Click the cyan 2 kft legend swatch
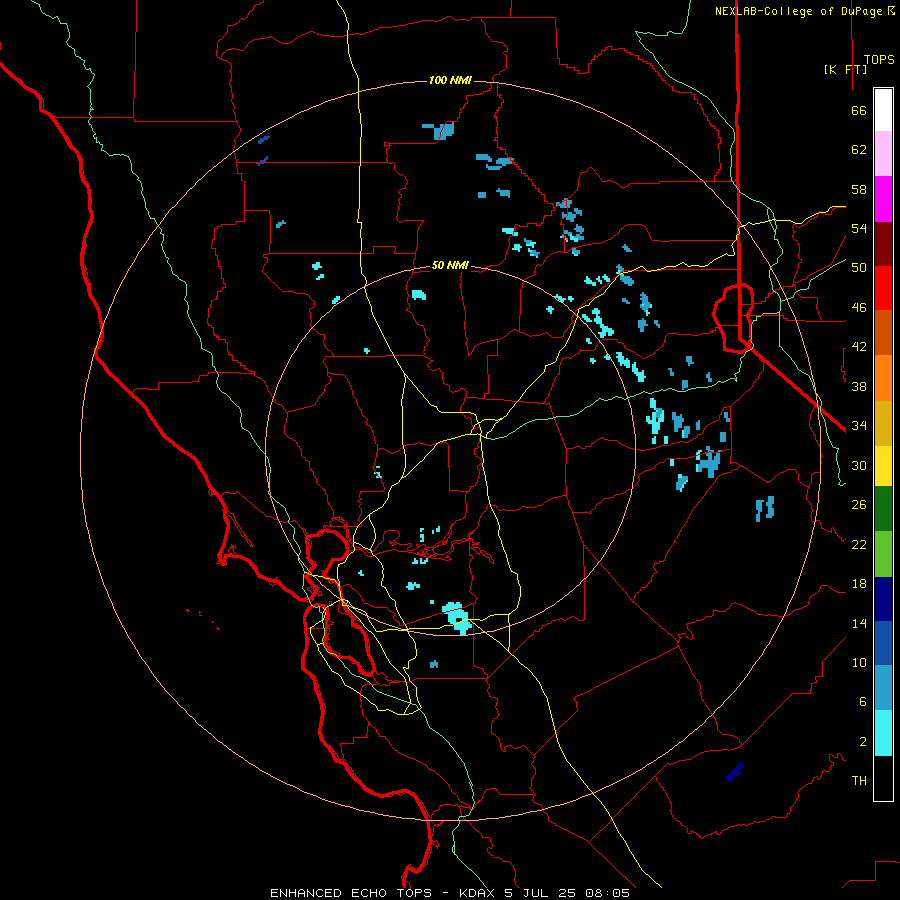900x900 pixels. [x=883, y=733]
